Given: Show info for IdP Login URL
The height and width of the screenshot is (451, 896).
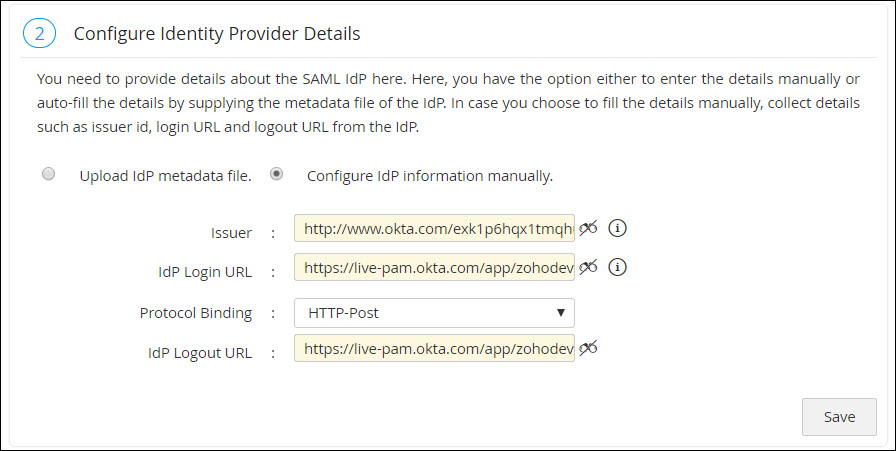Looking at the screenshot, I should point(617,267).
